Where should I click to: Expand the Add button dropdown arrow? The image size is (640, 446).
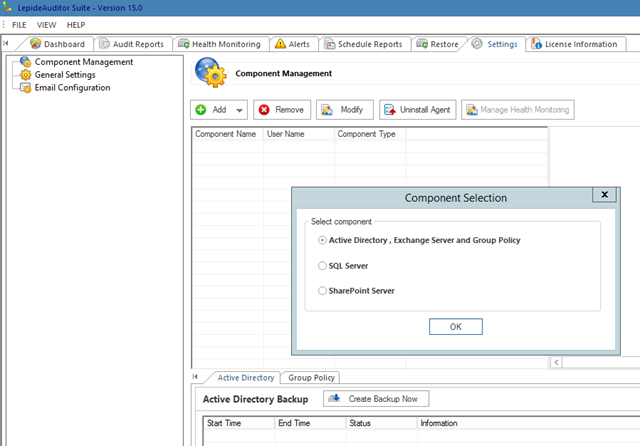pyautogui.click(x=240, y=110)
